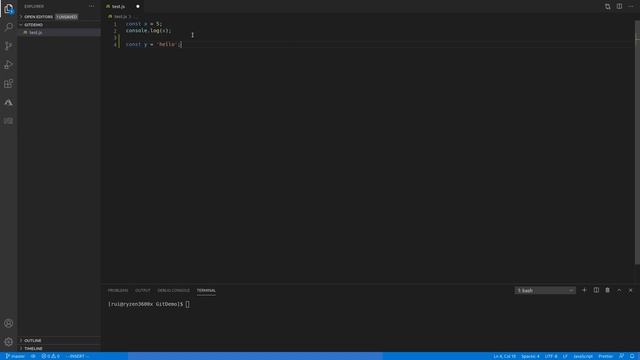The height and width of the screenshot is (360, 640).
Task: Open errors and warnings status item
Action: coord(50,356)
